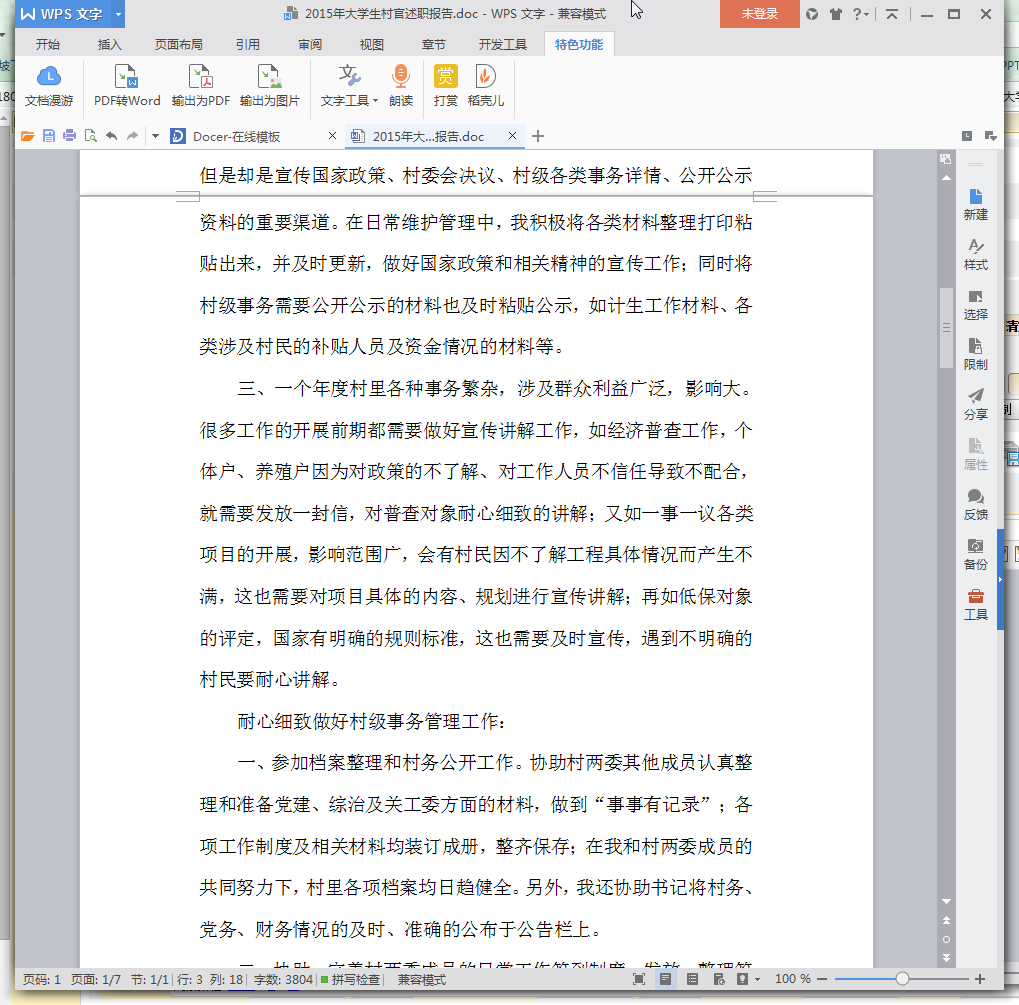This screenshot has width=1019, height=1005.
Task: Open the 选择 selection sidebar panel
Action: [x=975, y=305]
